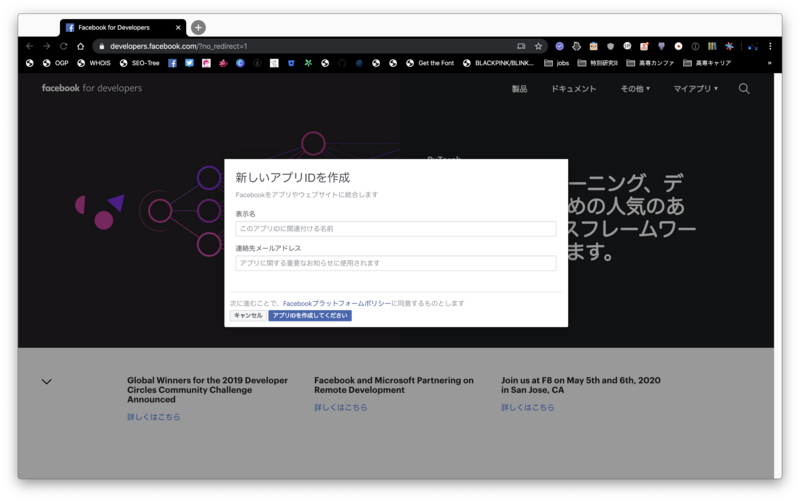Open the green asterisk bookmark icon

tap(308, 63)
